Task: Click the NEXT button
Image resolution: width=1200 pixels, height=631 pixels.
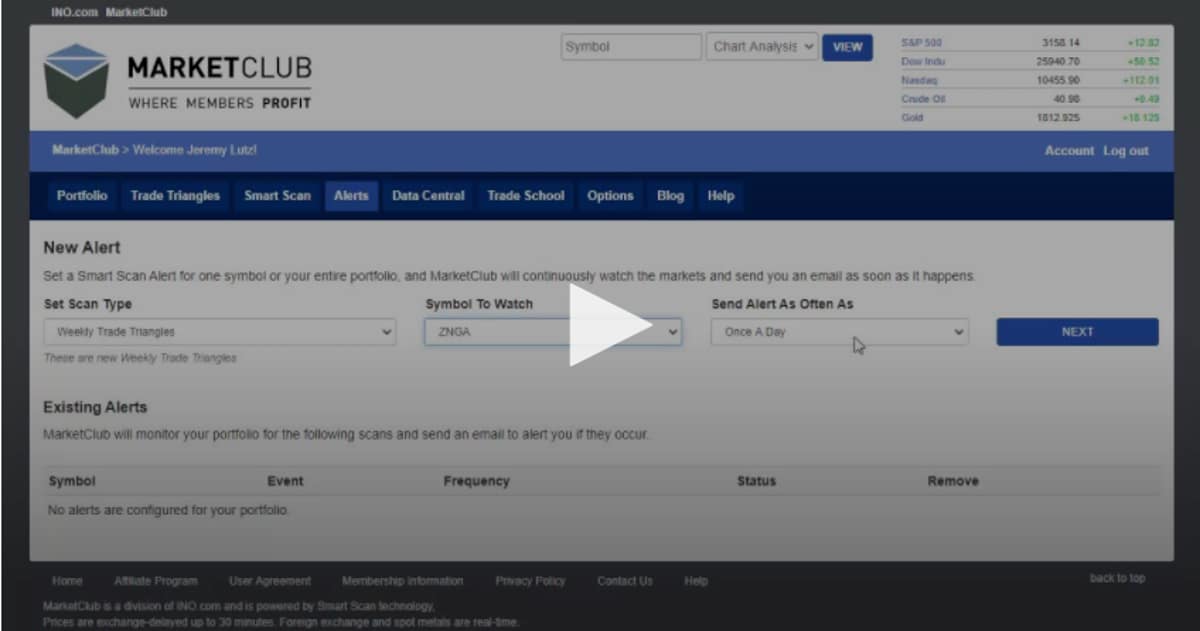Action: click(1077, 332)
